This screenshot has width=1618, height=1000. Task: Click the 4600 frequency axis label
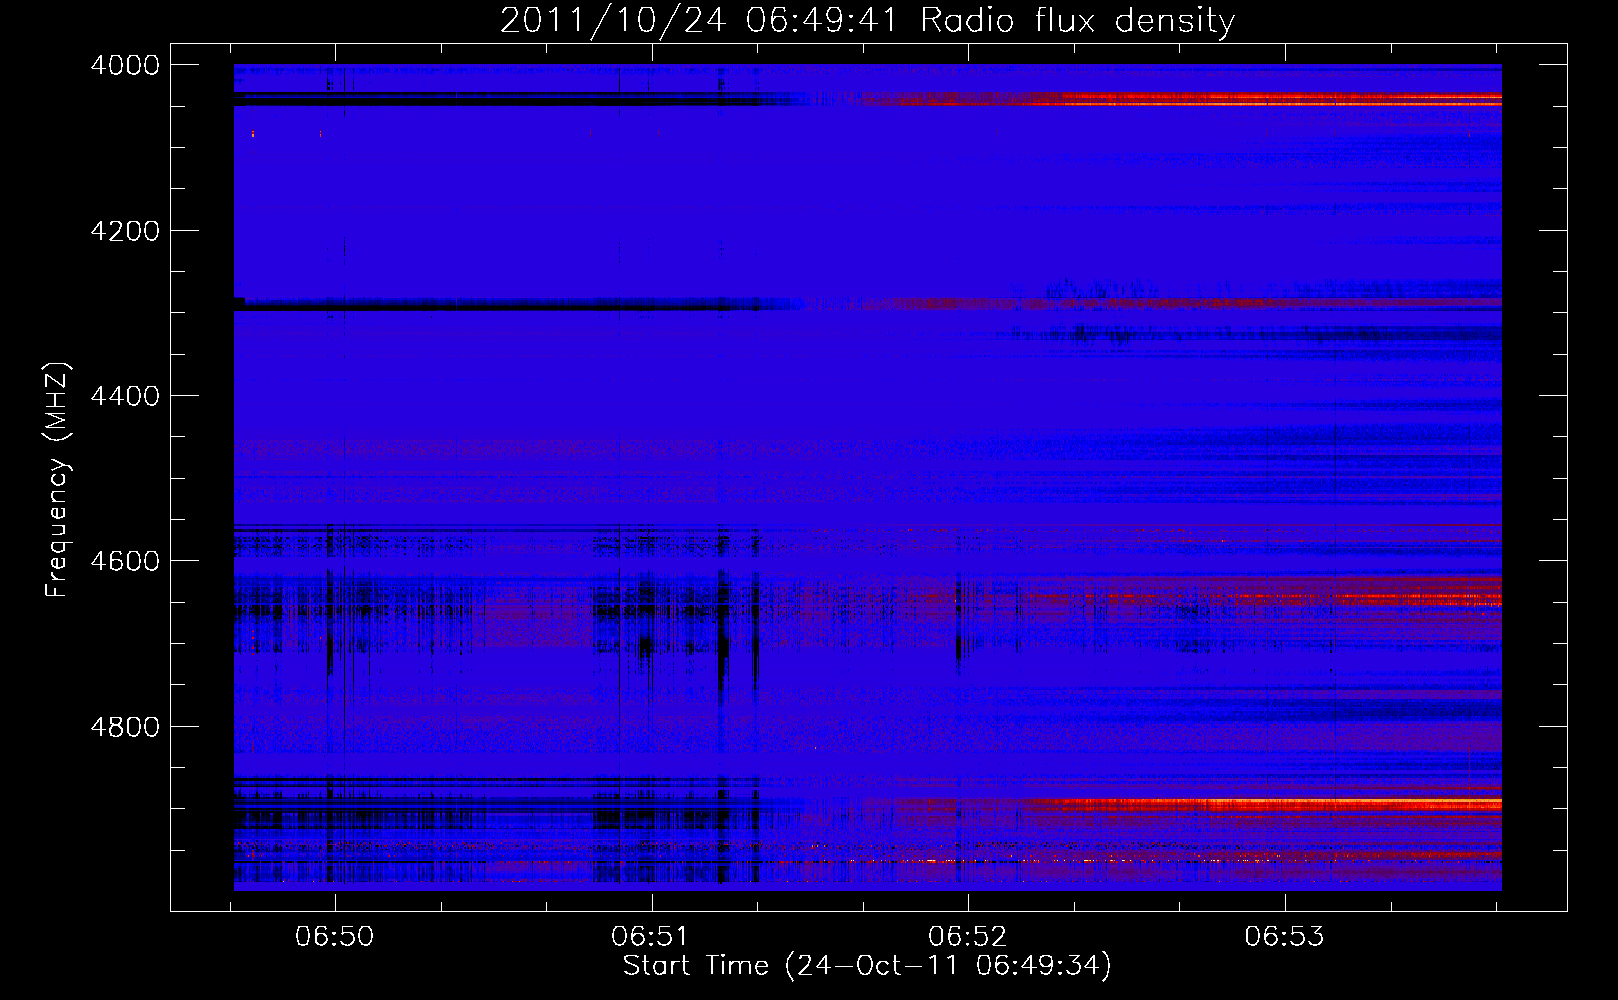pyautogui.click(x=125, y=561)
